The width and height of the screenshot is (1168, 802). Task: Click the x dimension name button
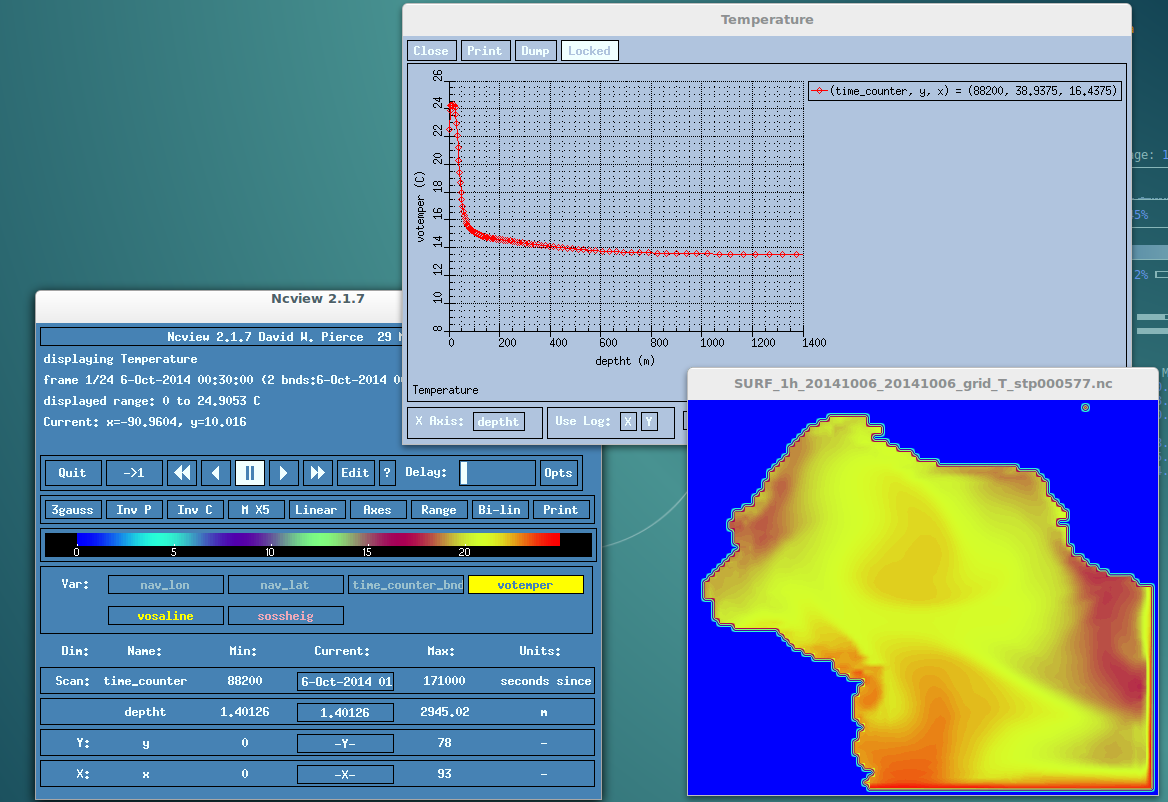145,774
